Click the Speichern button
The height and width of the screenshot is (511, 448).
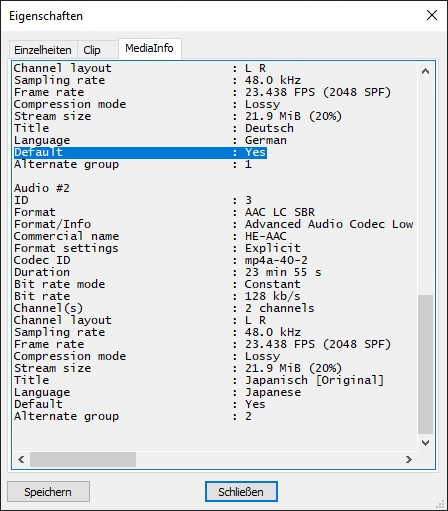tap(48, 492)
